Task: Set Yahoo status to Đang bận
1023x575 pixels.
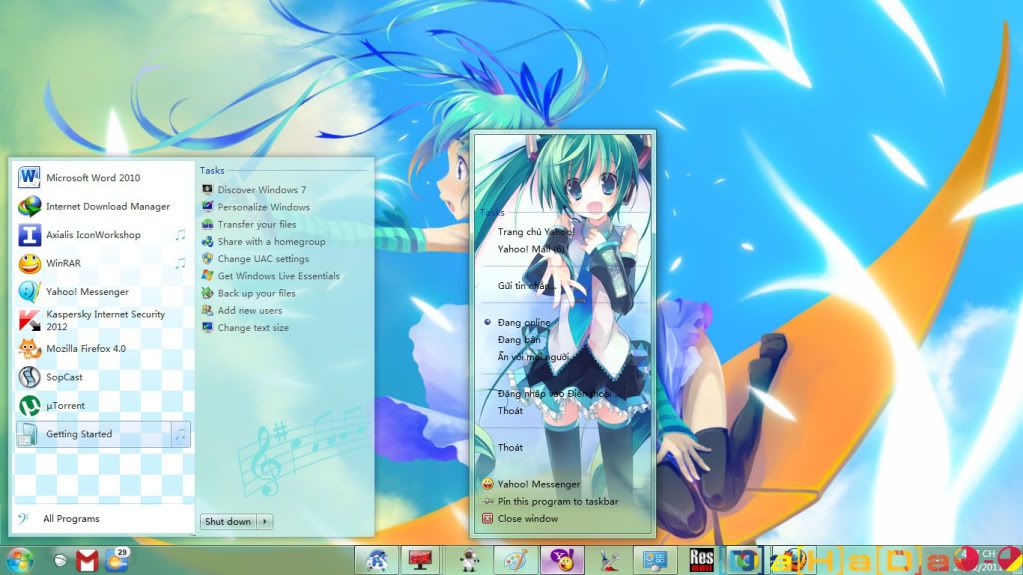Action: 520,340
